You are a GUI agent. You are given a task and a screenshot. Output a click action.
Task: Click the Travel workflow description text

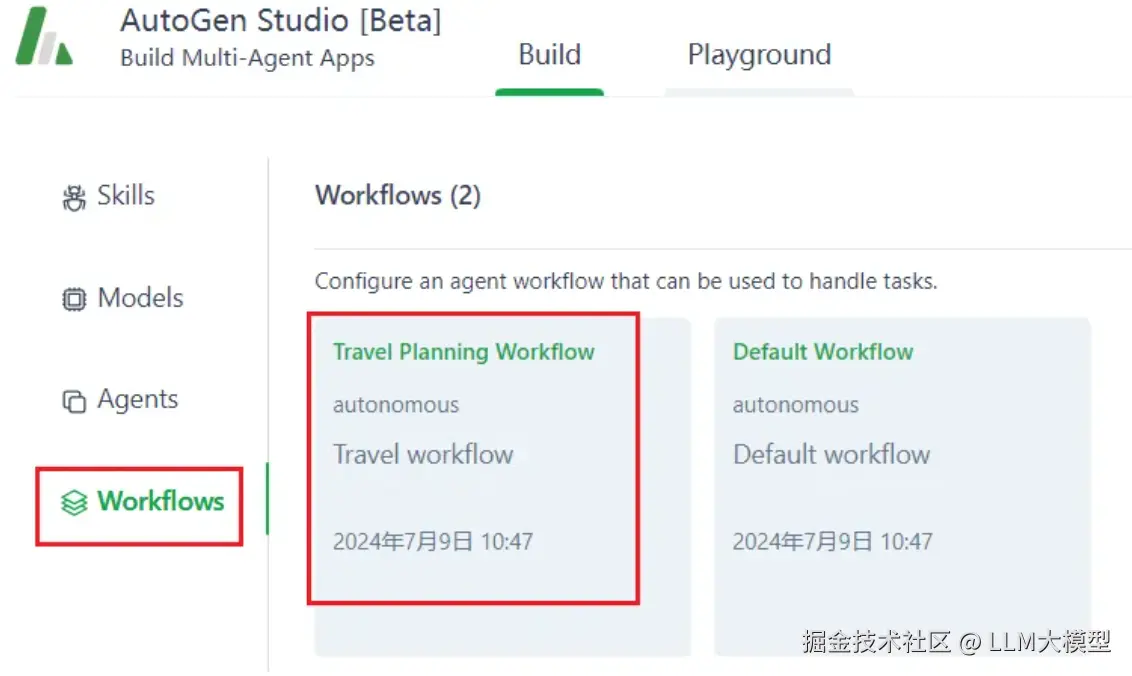coord(423,455)
